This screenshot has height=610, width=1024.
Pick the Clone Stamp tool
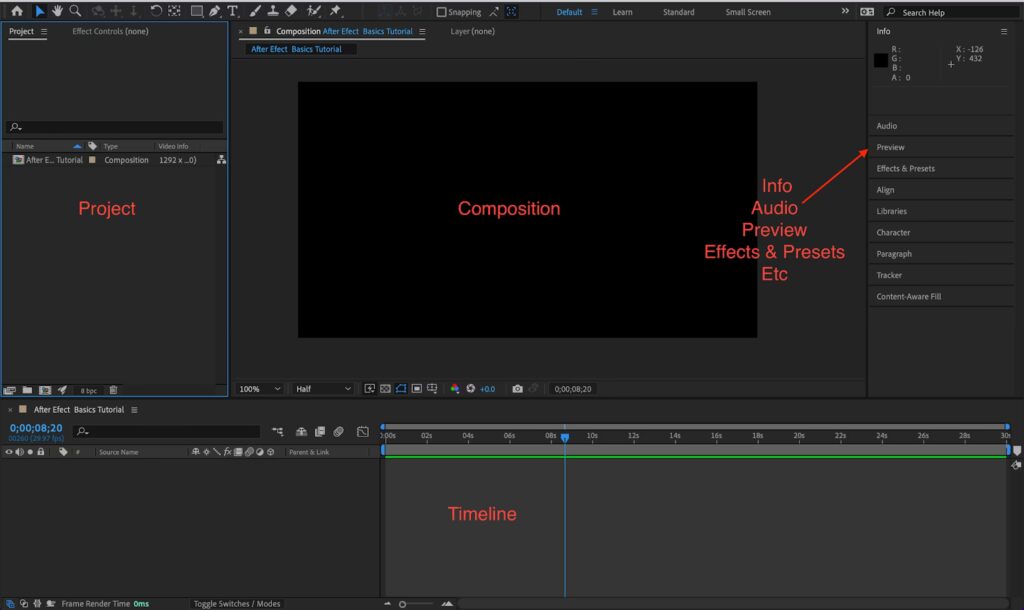coord(273,11)
